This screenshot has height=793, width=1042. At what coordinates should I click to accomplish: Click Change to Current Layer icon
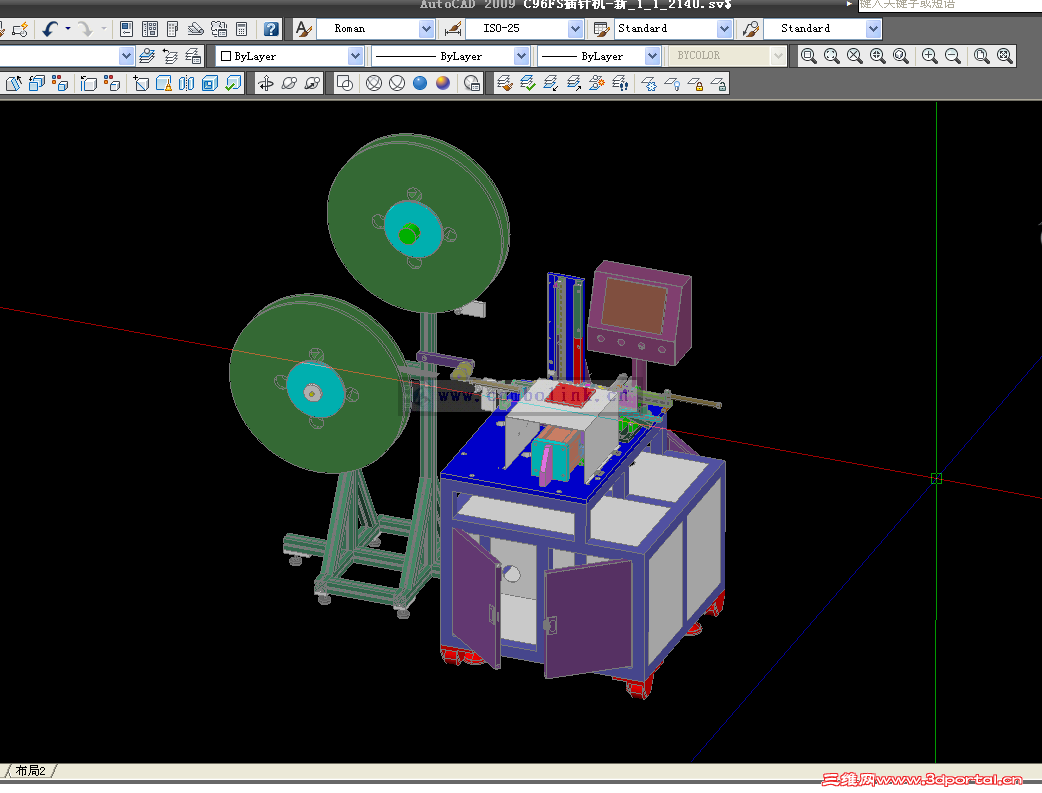pyautogui.click(x=528, y=83)
